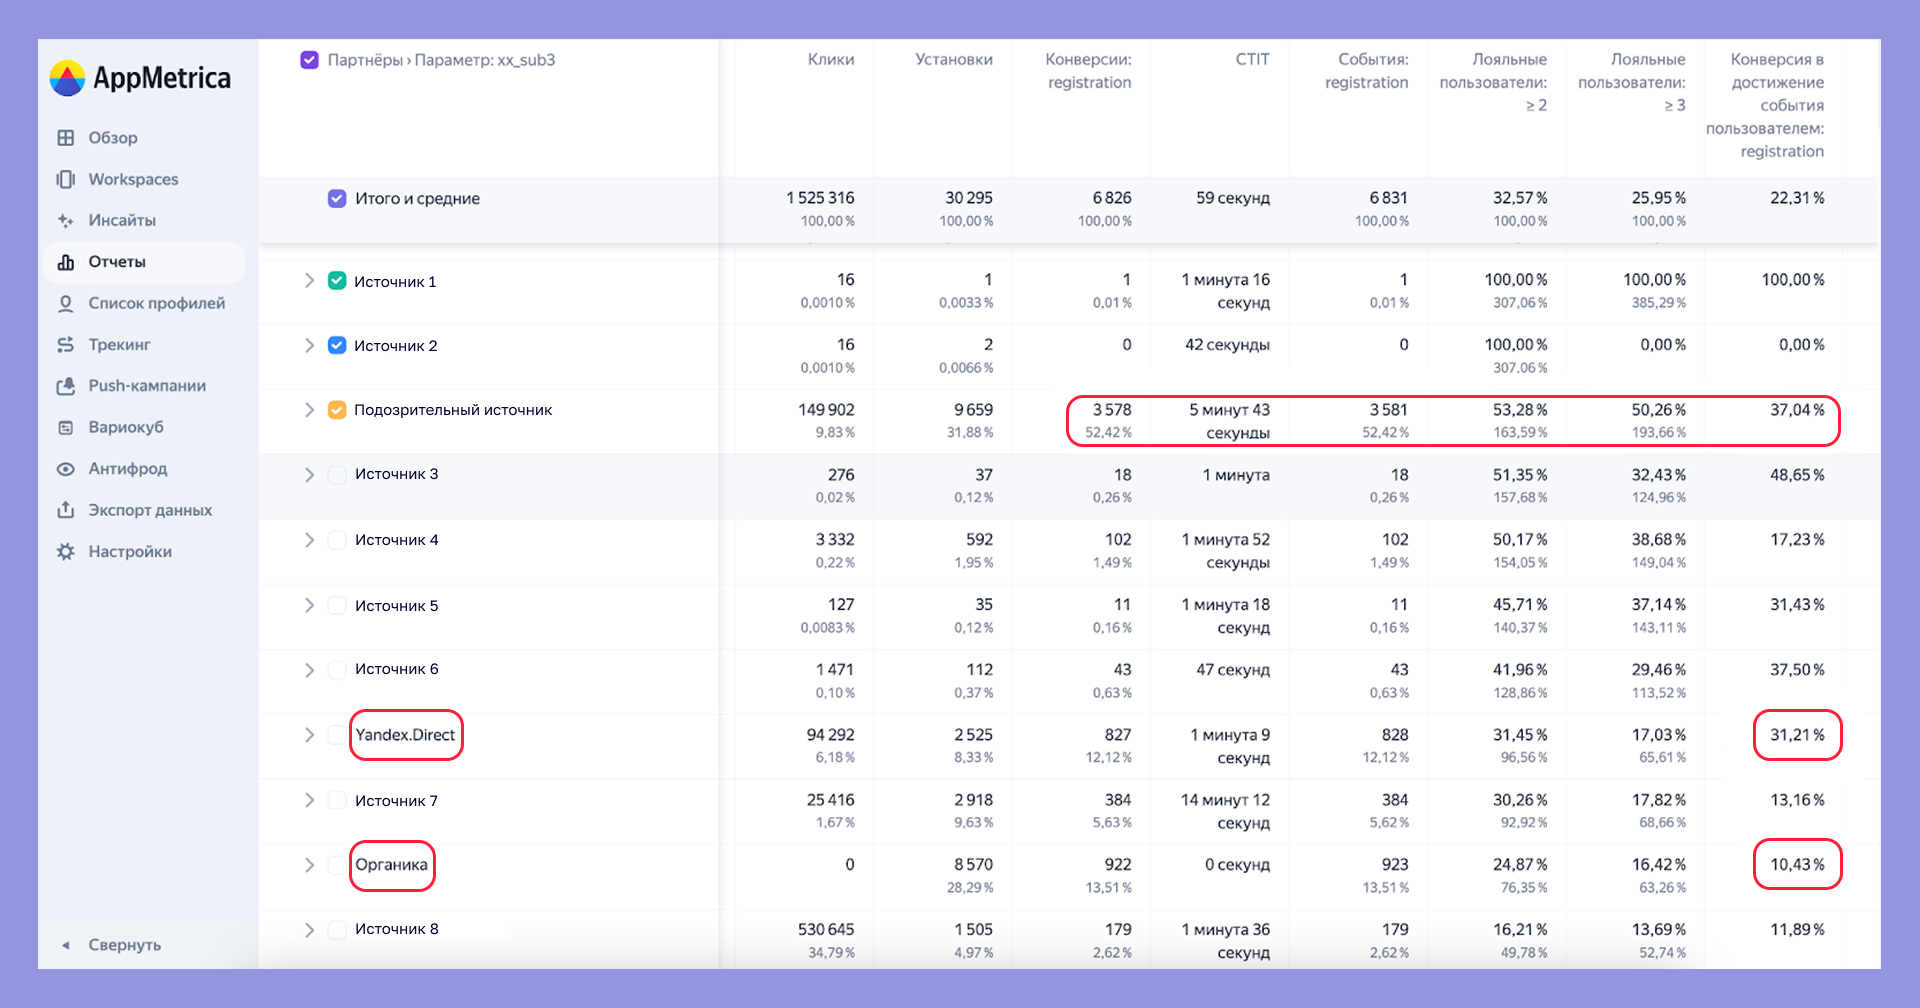Expand the Источник 5 row
Image resolution: width=1920 pixels, height=1008 pixels.
(309, 605)
